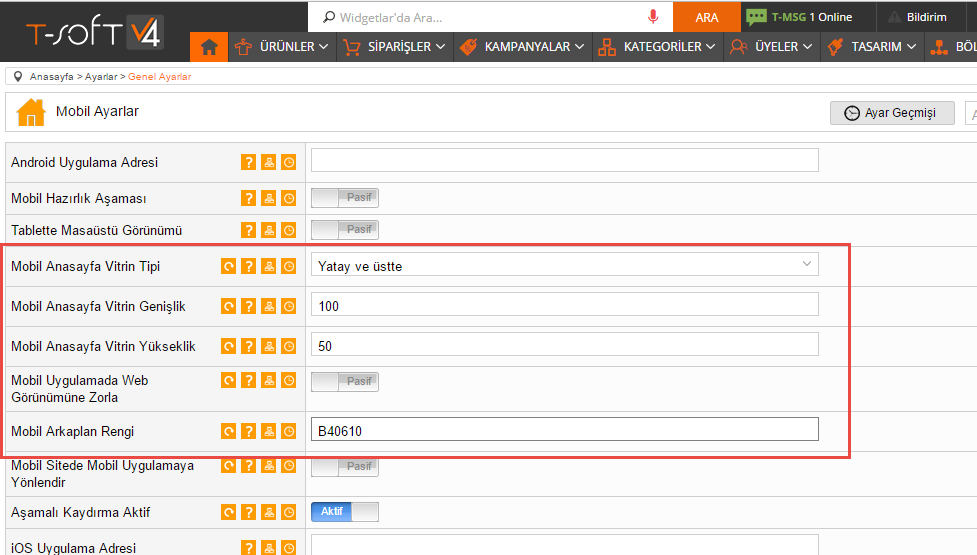
Task: Open Ayar Geçmişi settings history
Action: (892, 113)
